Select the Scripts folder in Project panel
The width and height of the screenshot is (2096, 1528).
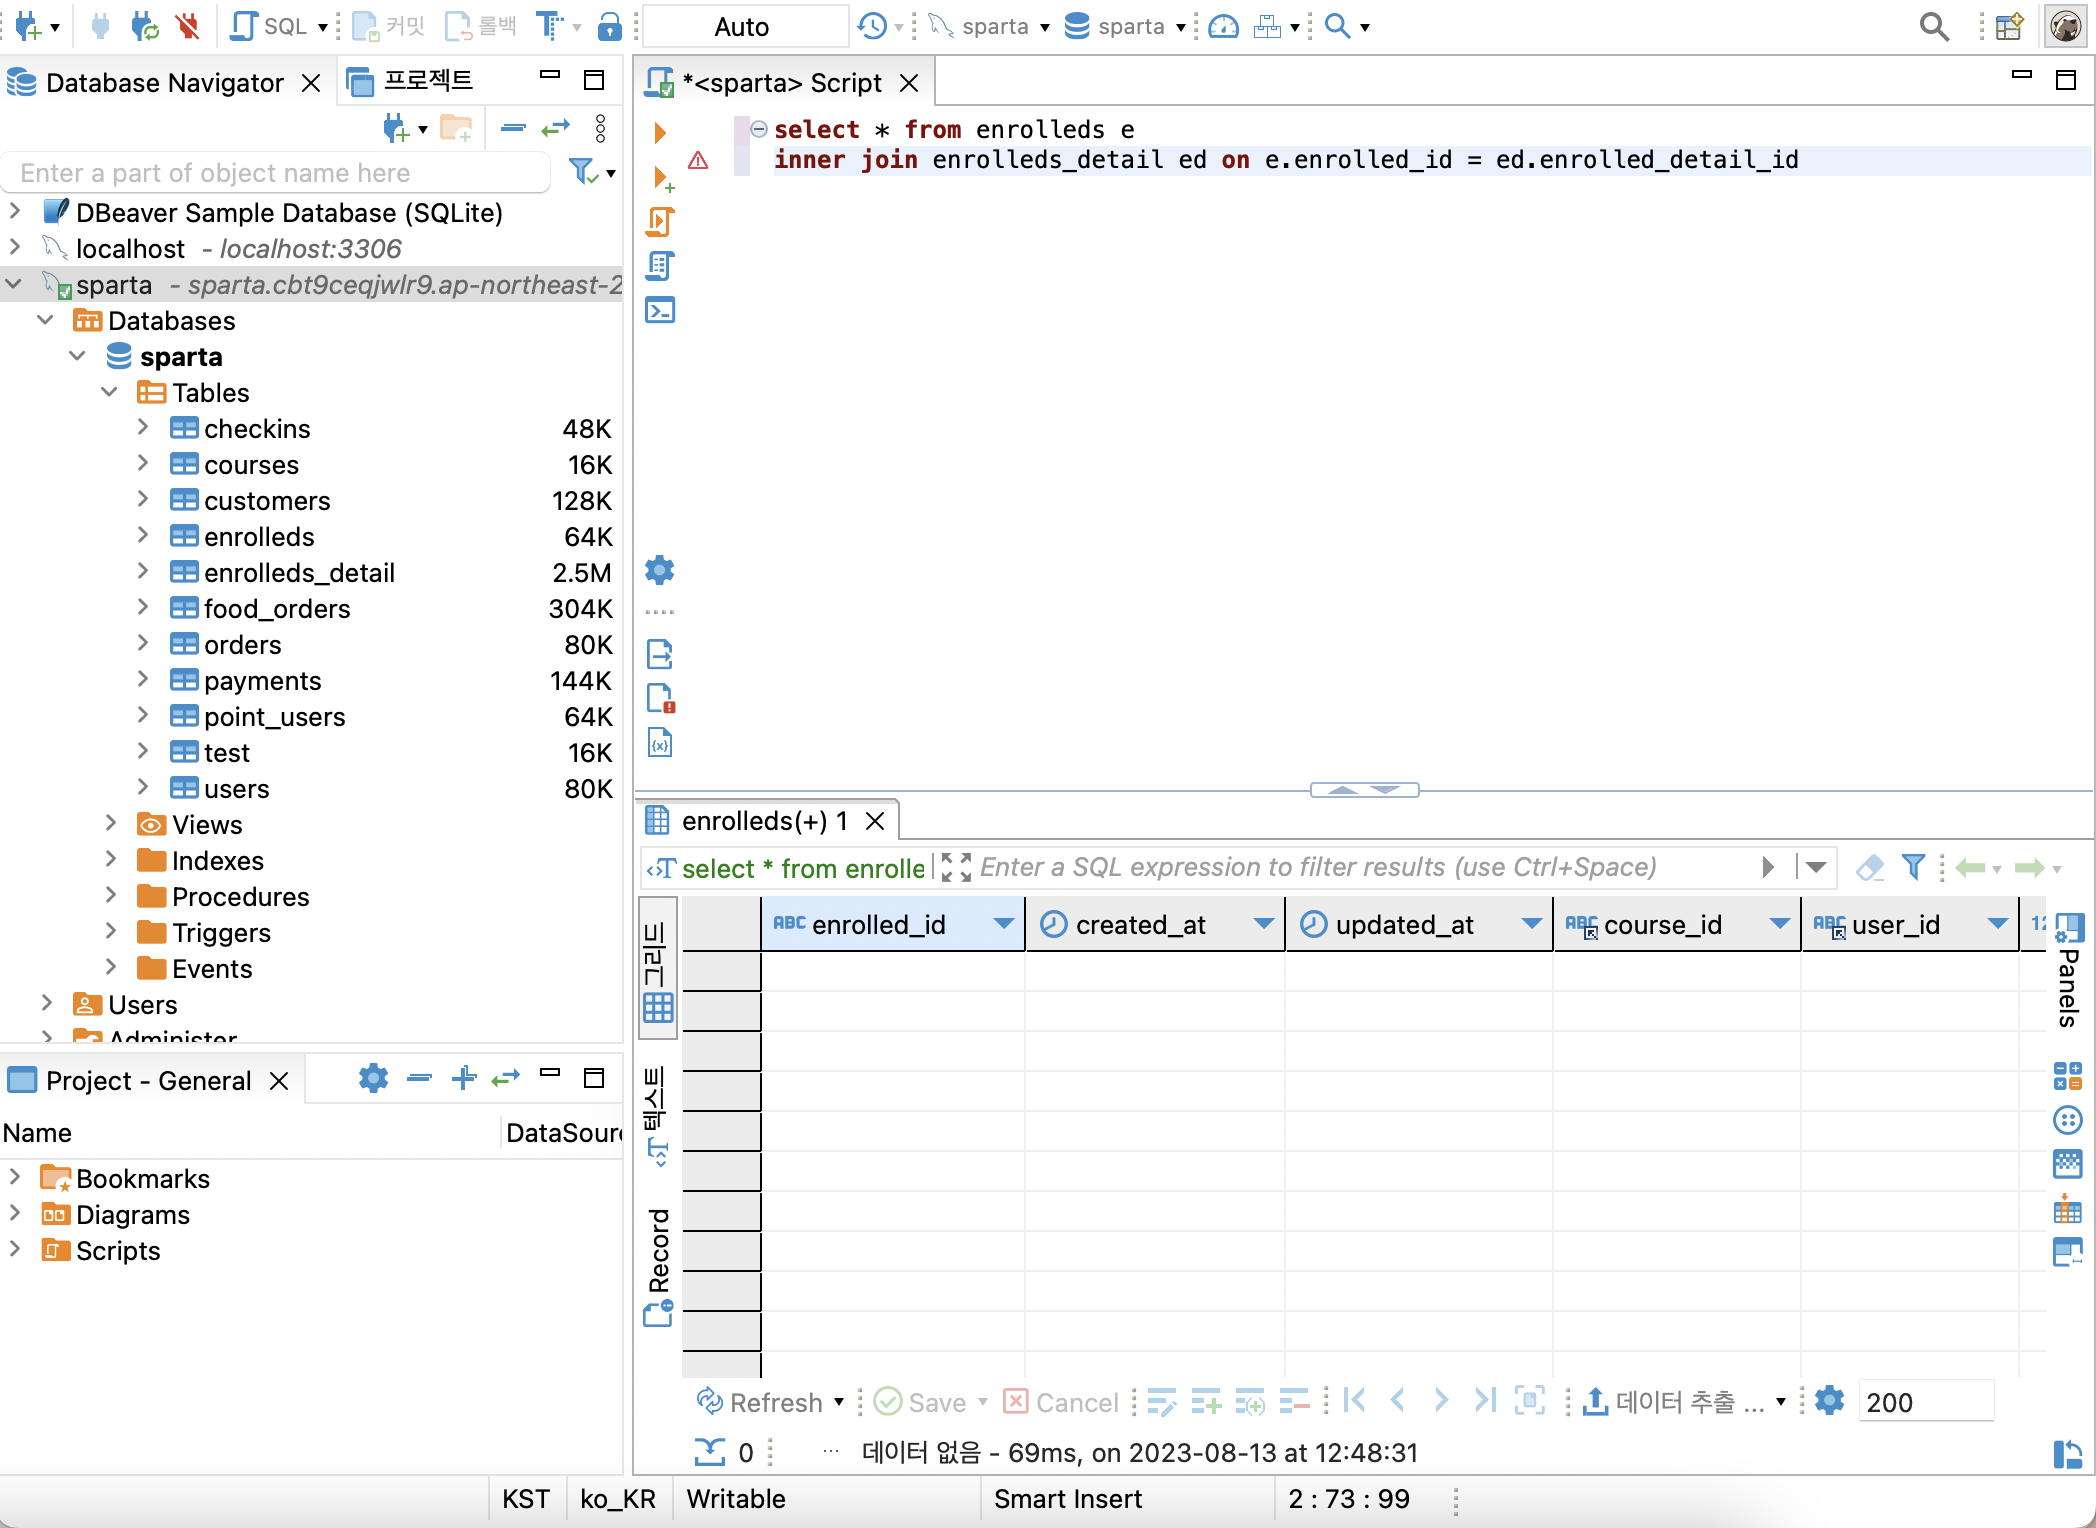(118, 1250)
